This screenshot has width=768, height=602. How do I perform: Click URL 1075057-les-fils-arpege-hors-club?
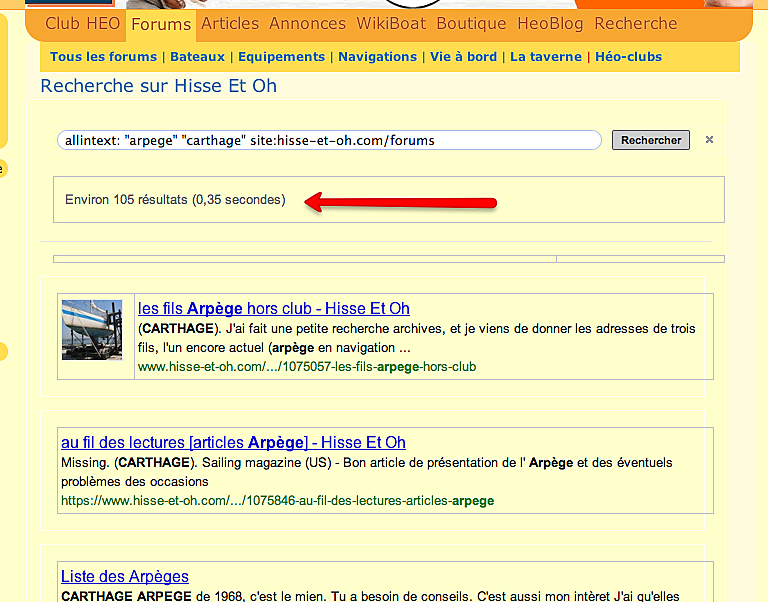tap(307, 367)
